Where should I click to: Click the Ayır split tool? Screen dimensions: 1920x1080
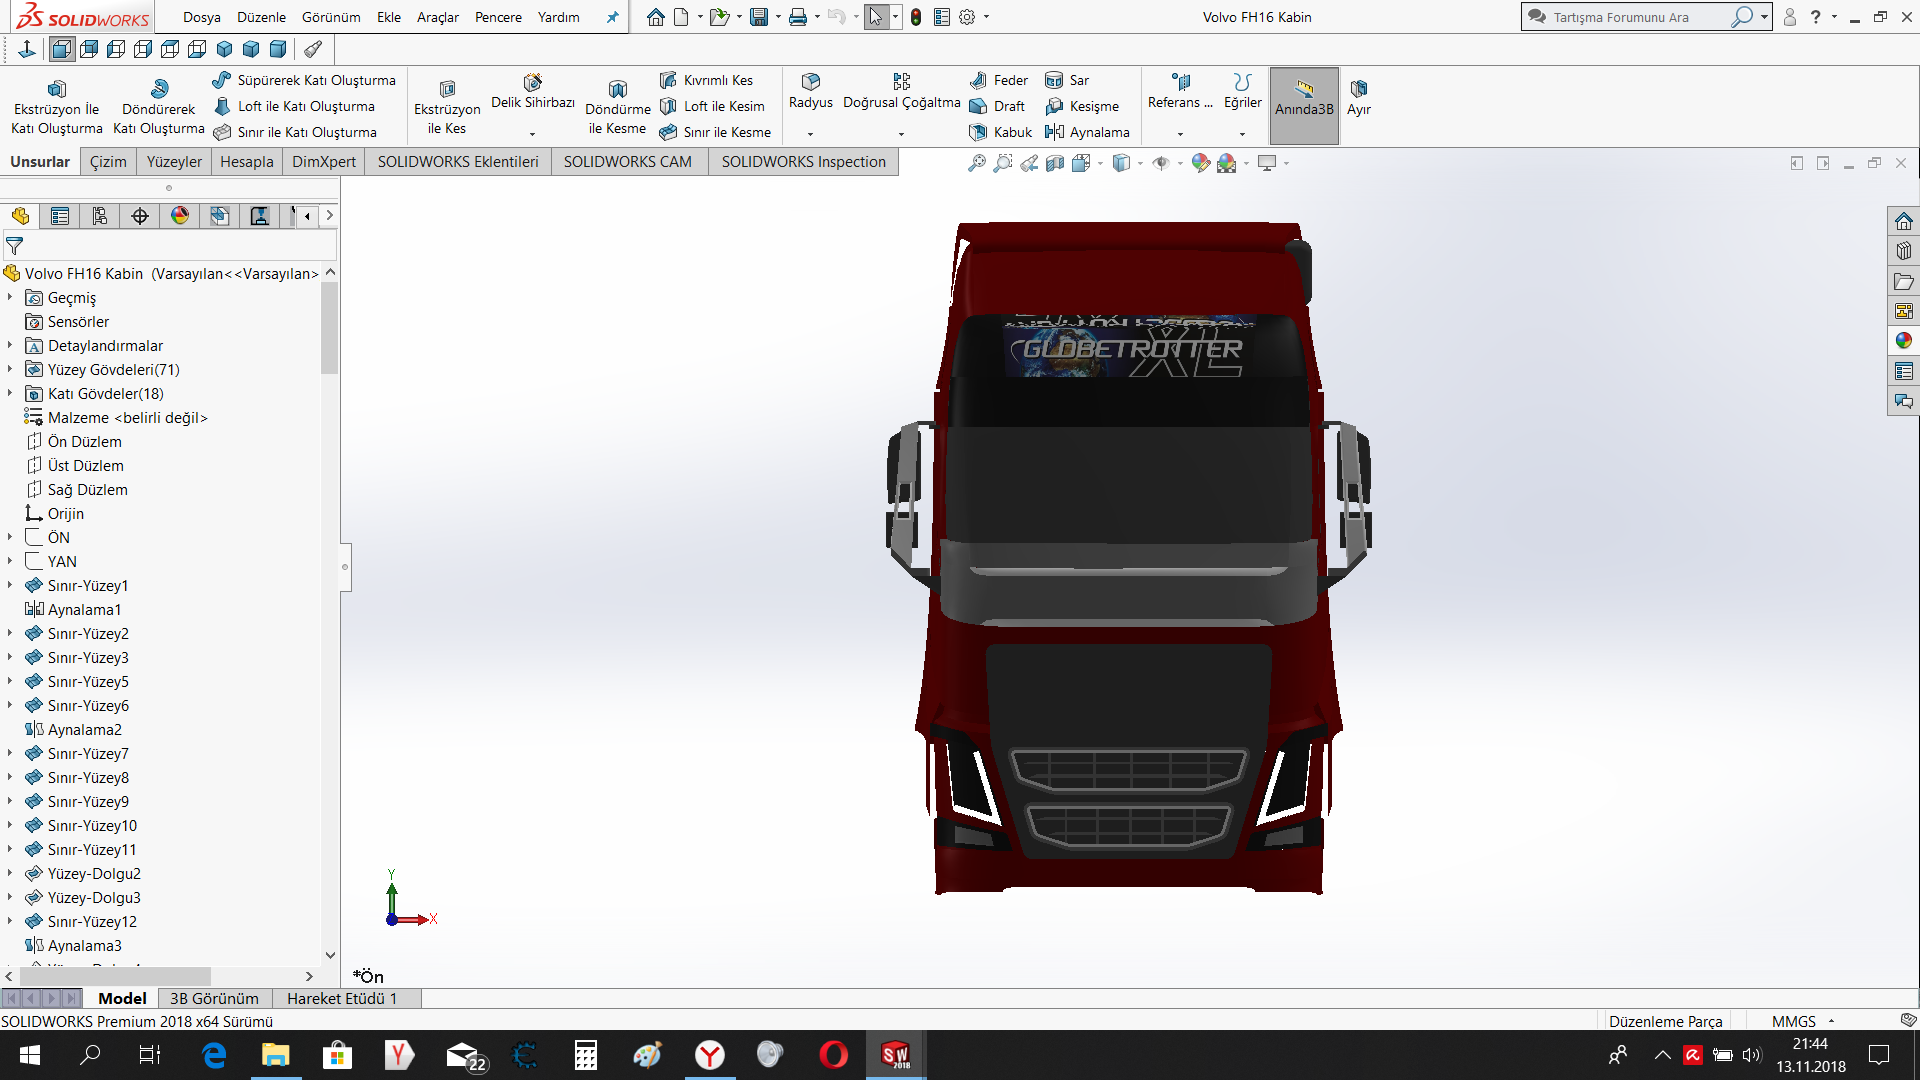(x=1359, y=97)
